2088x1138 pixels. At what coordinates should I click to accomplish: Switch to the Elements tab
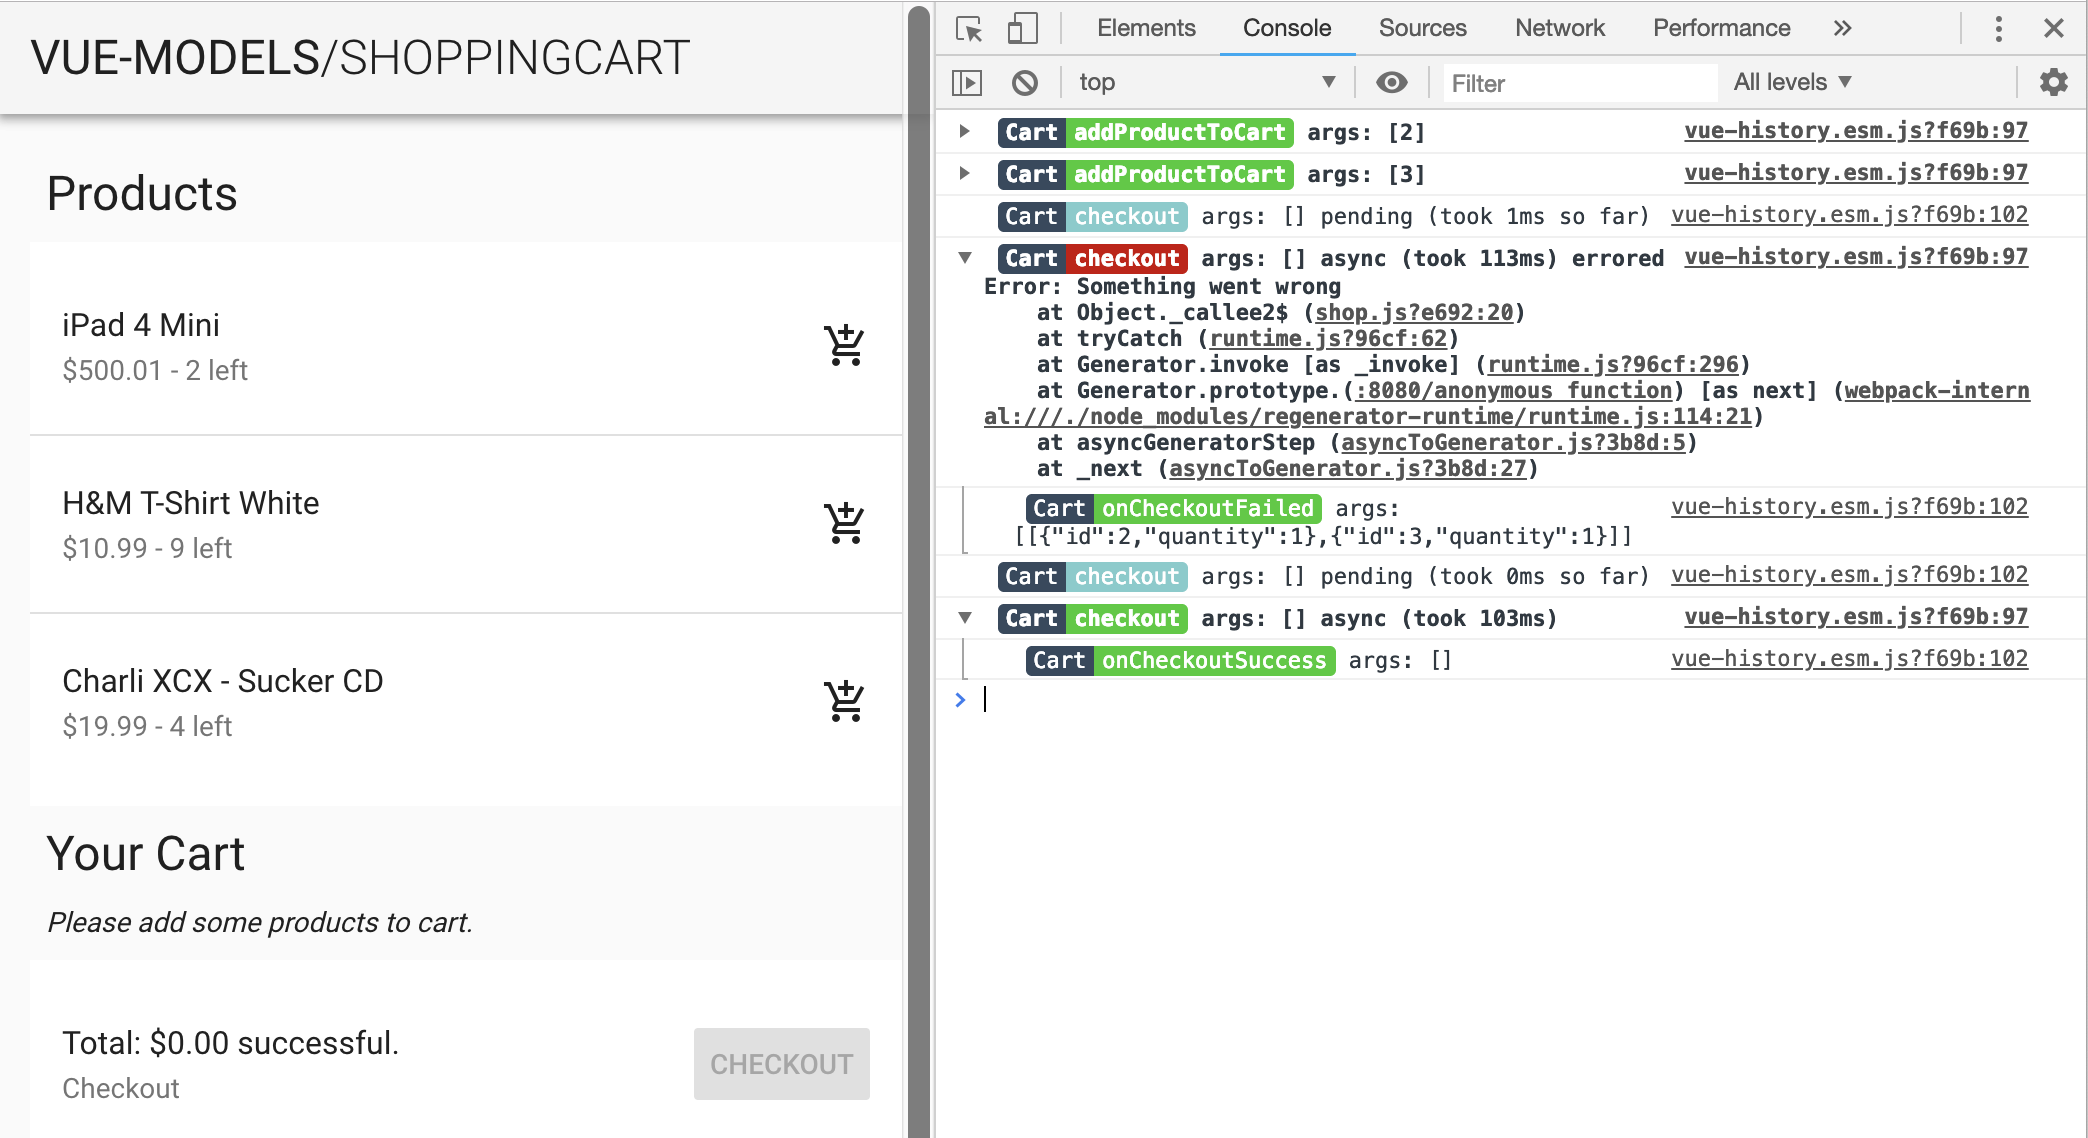pos(1145,28)
